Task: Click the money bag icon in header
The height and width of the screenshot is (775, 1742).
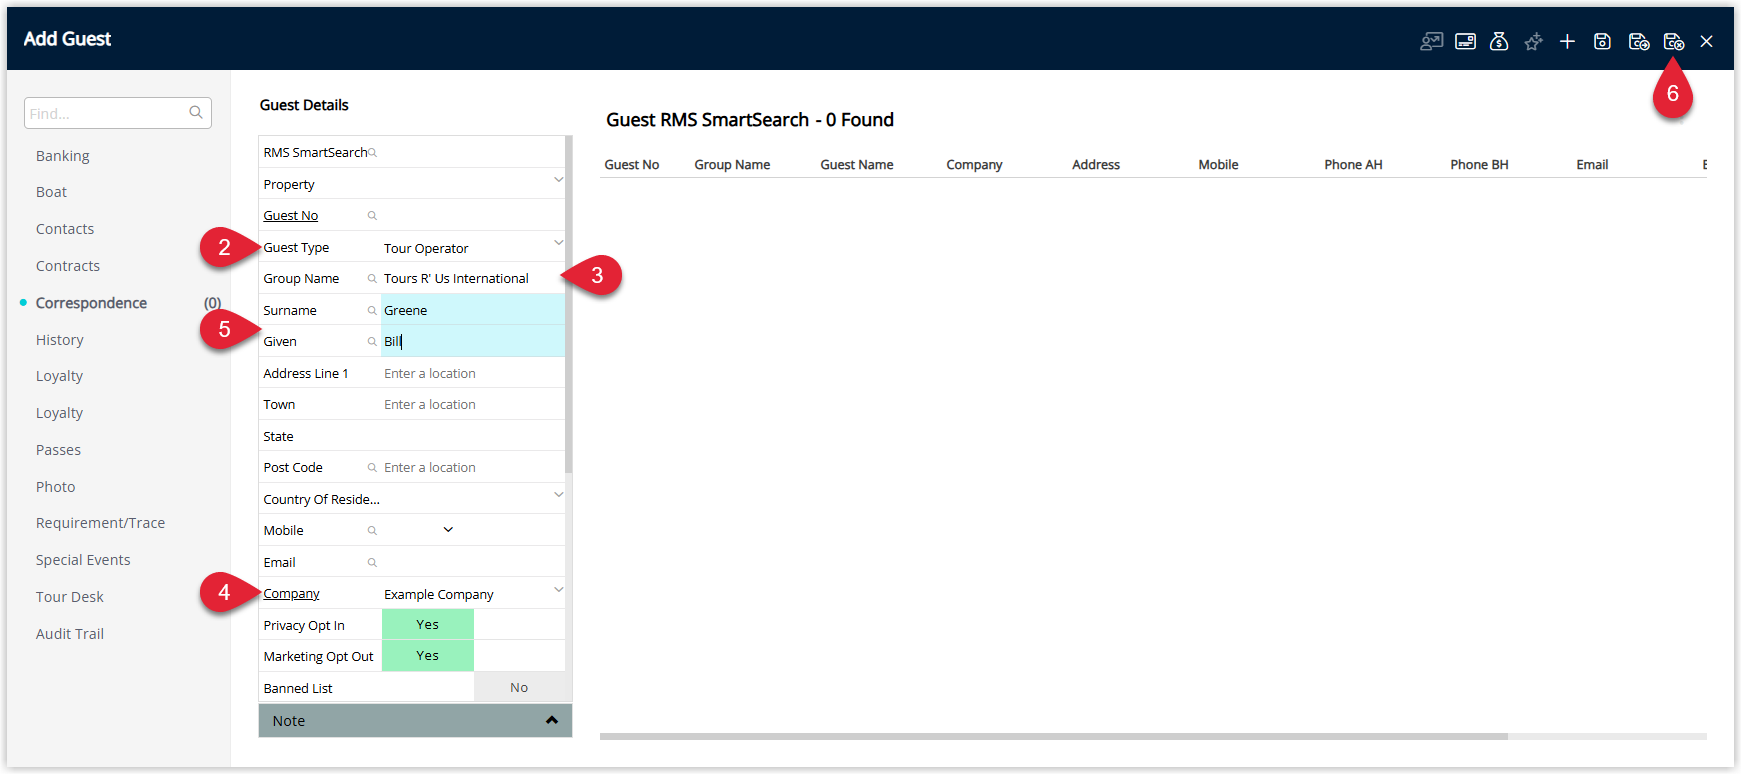Action: click(x=1499, y=41)
